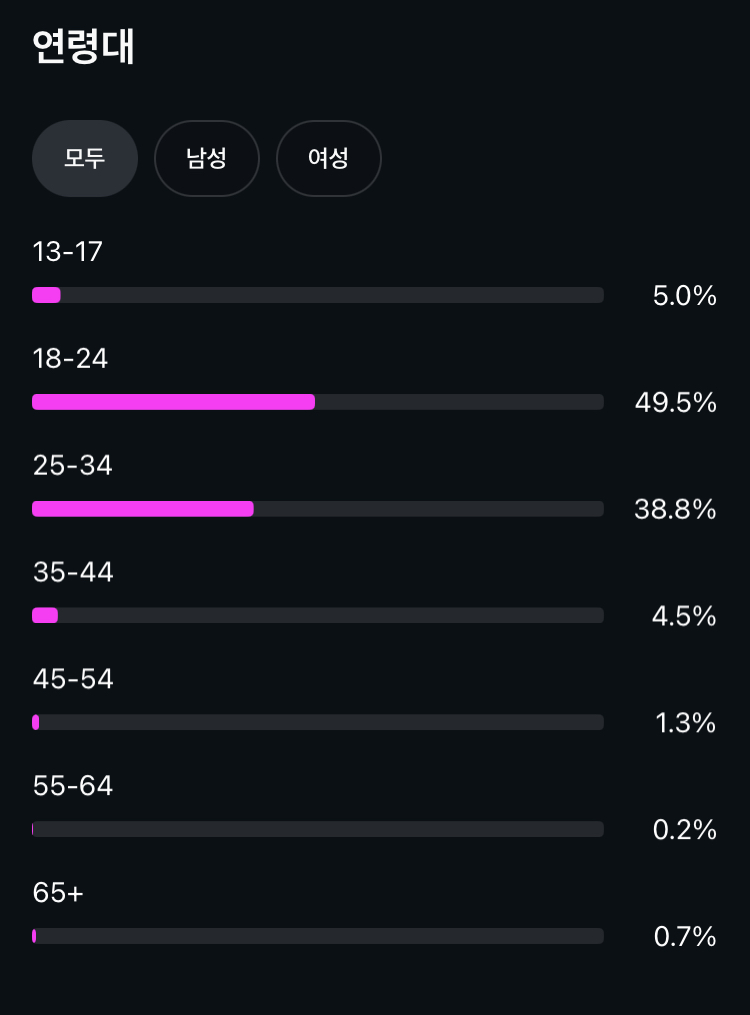750x1015 pixels.
Task: Click the 65+ age label
Action: pos(58,893)
